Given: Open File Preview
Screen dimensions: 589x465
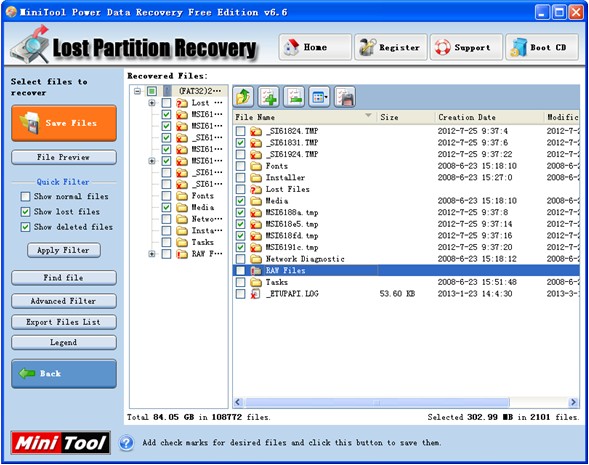Looking at the screenshot, I should (x=64, y=157).
